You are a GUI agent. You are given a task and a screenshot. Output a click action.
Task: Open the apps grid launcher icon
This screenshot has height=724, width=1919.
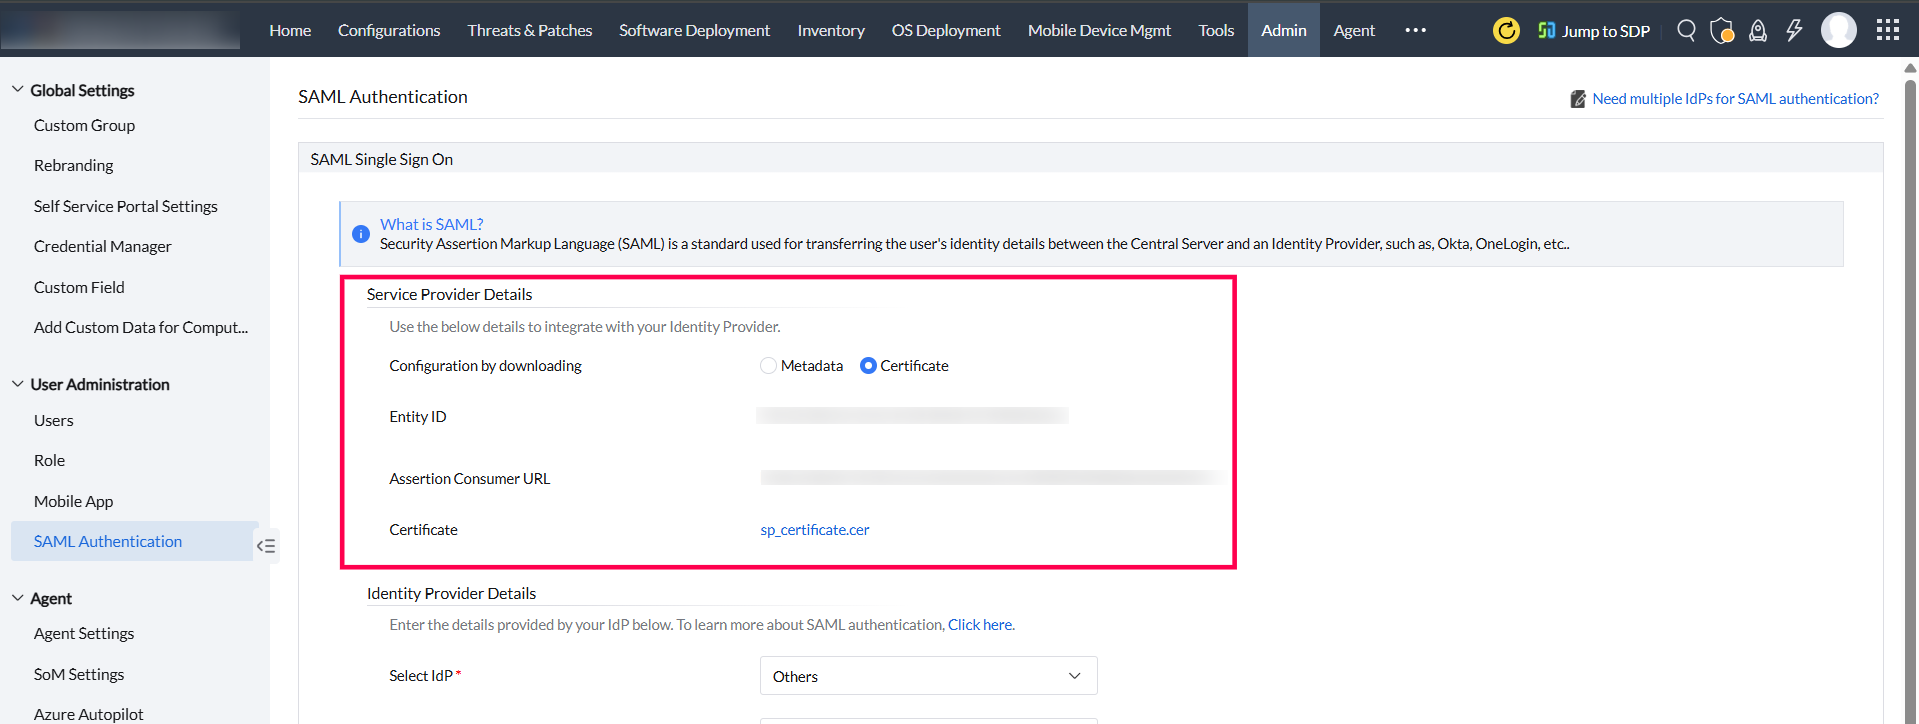click(1887, 31)
